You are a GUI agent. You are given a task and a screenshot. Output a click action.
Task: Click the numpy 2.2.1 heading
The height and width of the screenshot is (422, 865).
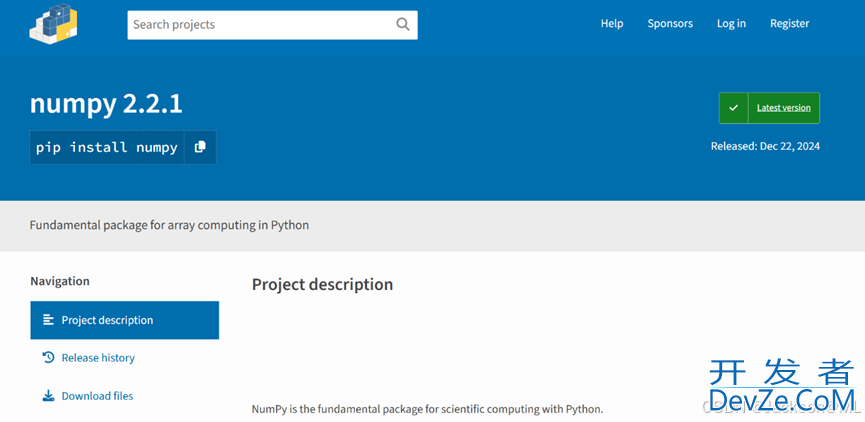coord(106,104)
